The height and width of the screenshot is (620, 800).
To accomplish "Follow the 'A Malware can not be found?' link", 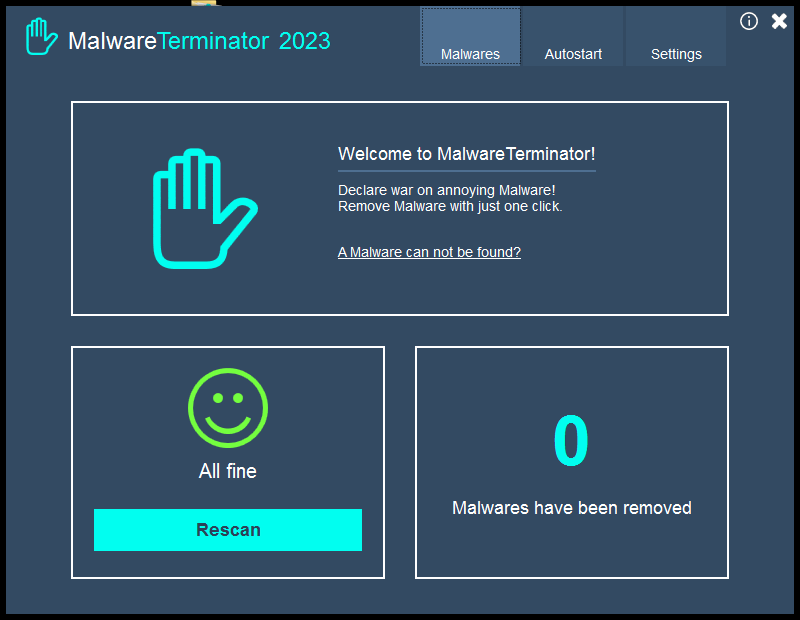I will pyautogui.click(x=429, y=252).
